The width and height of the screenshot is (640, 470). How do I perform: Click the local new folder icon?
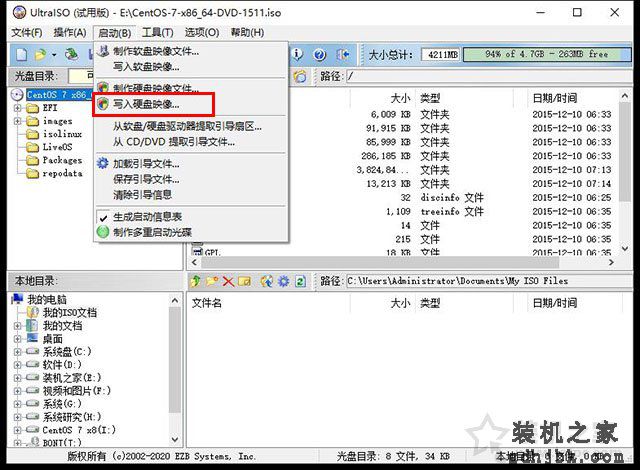click(x=212, y=281)
